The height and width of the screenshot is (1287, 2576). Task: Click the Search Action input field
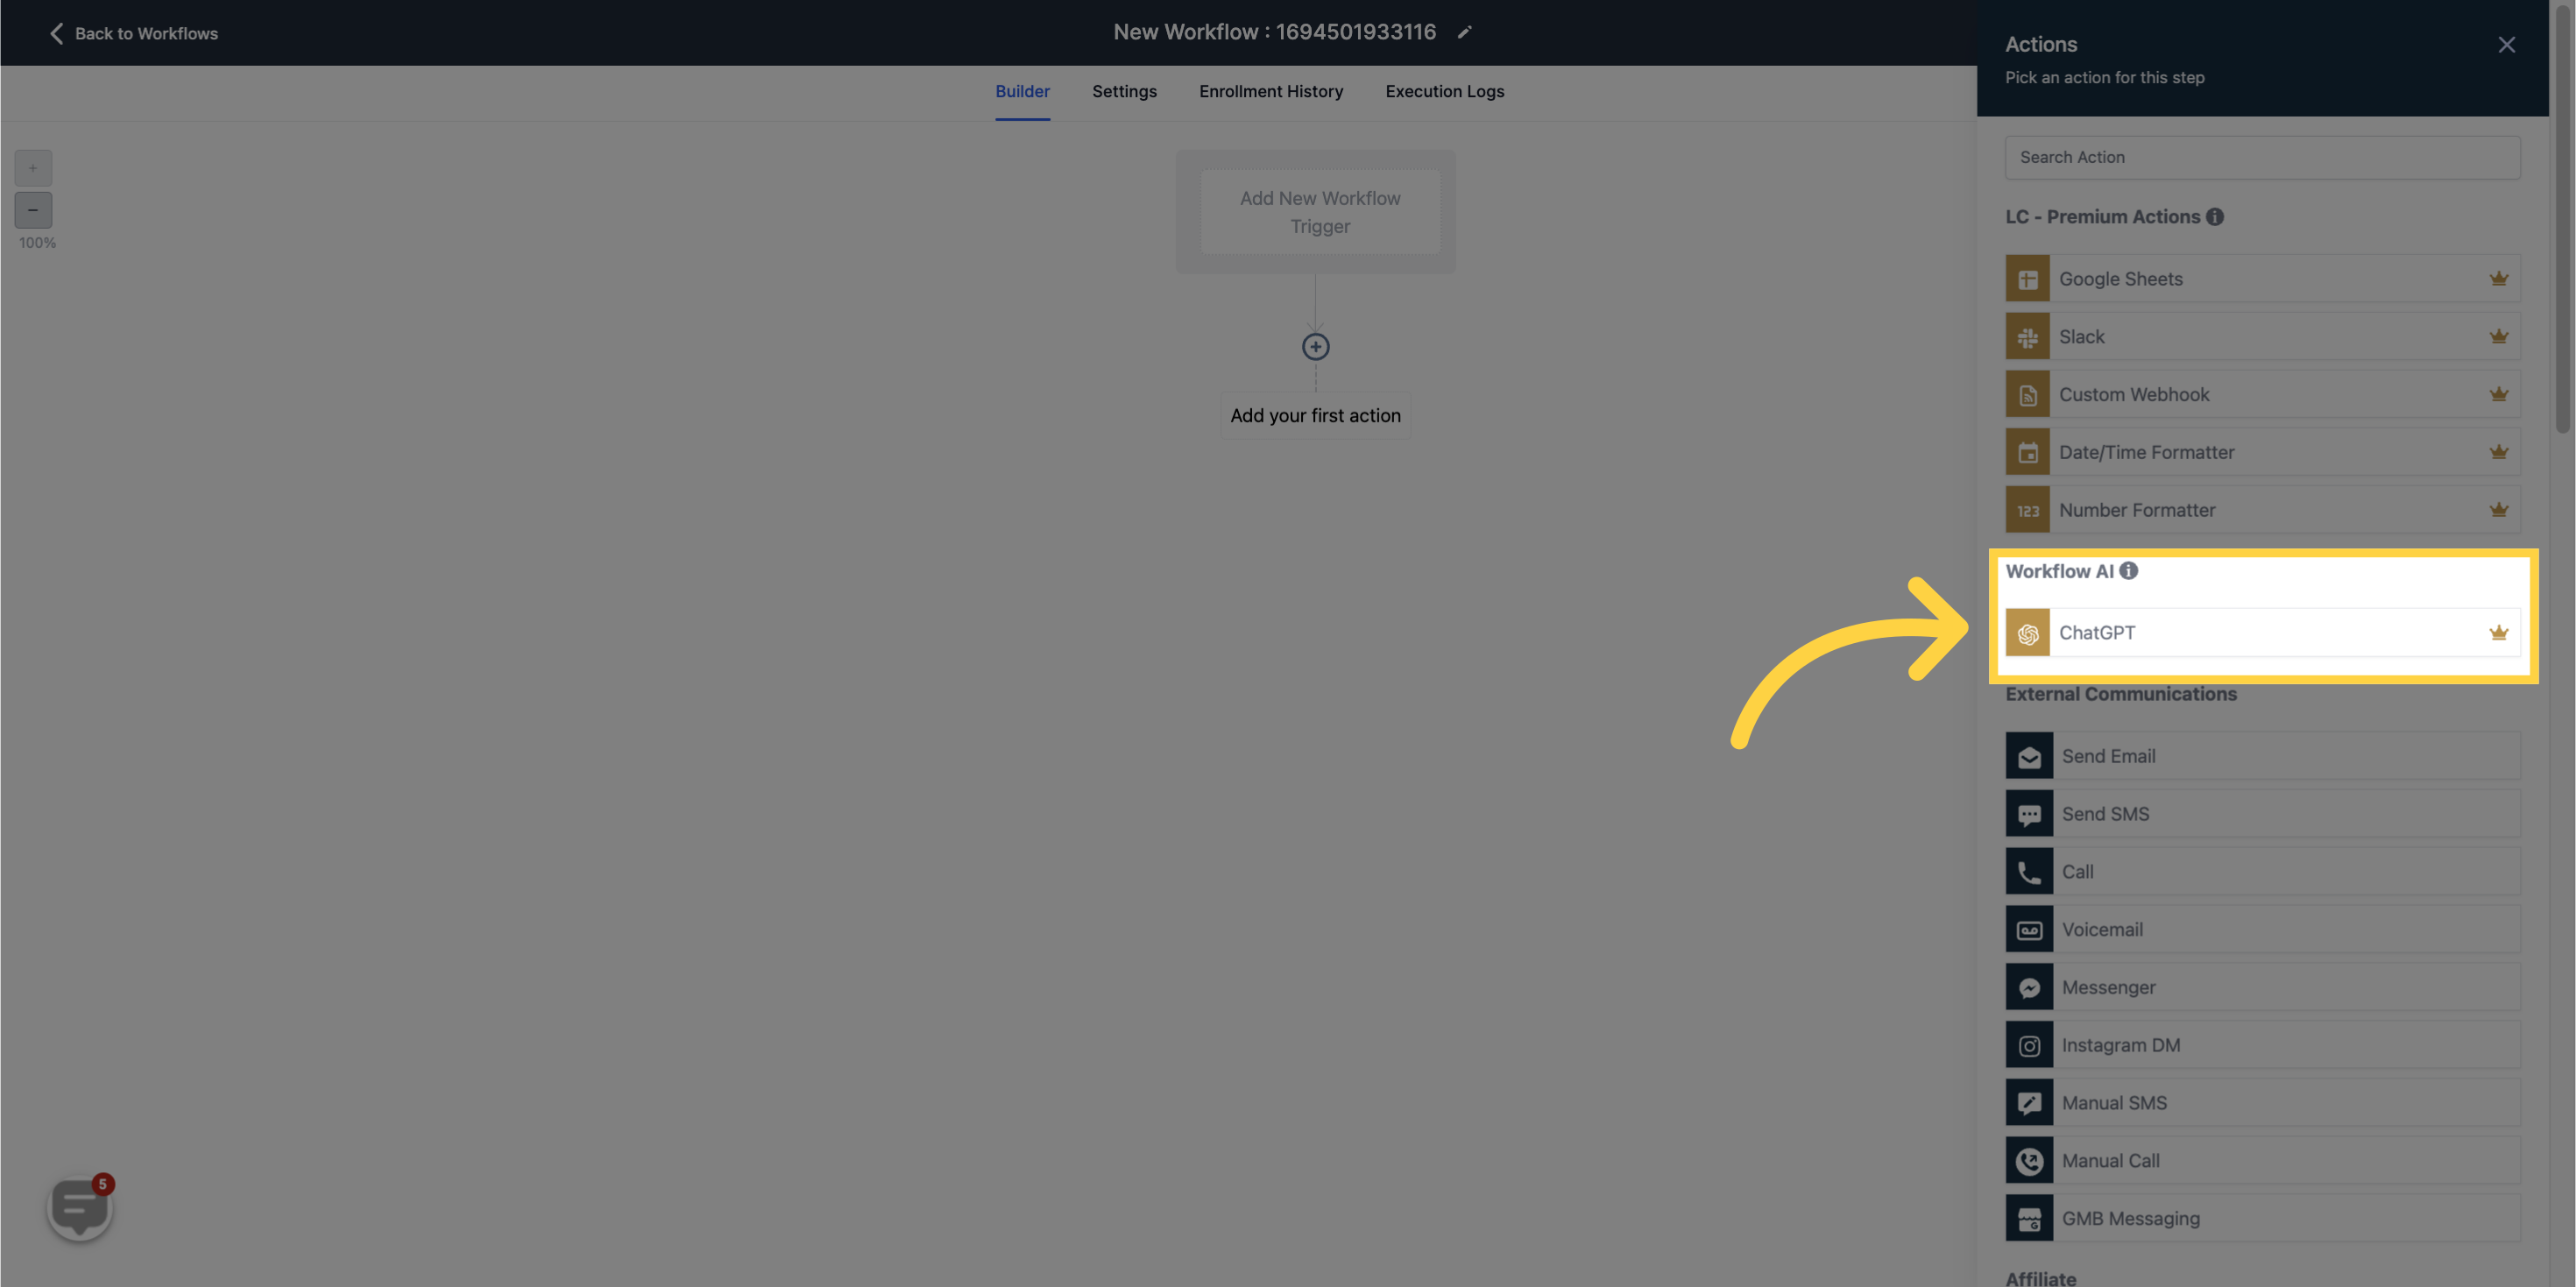click(x=2262, y=158)
